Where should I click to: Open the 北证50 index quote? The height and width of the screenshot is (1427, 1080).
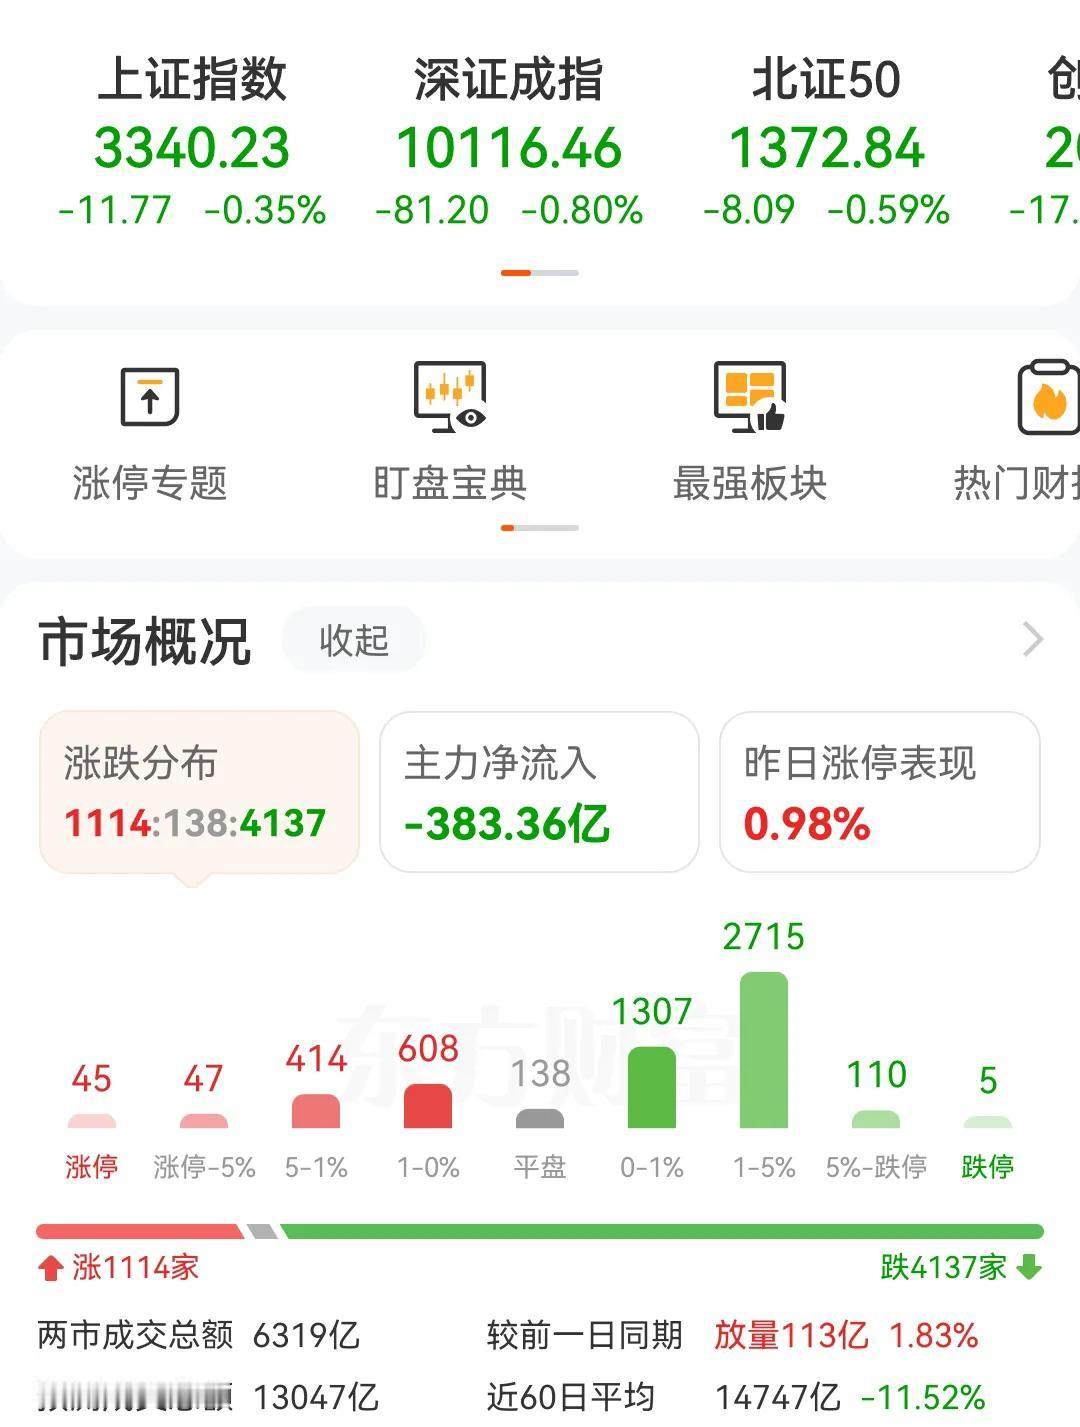pyautogui.click(x=827, y=141)
